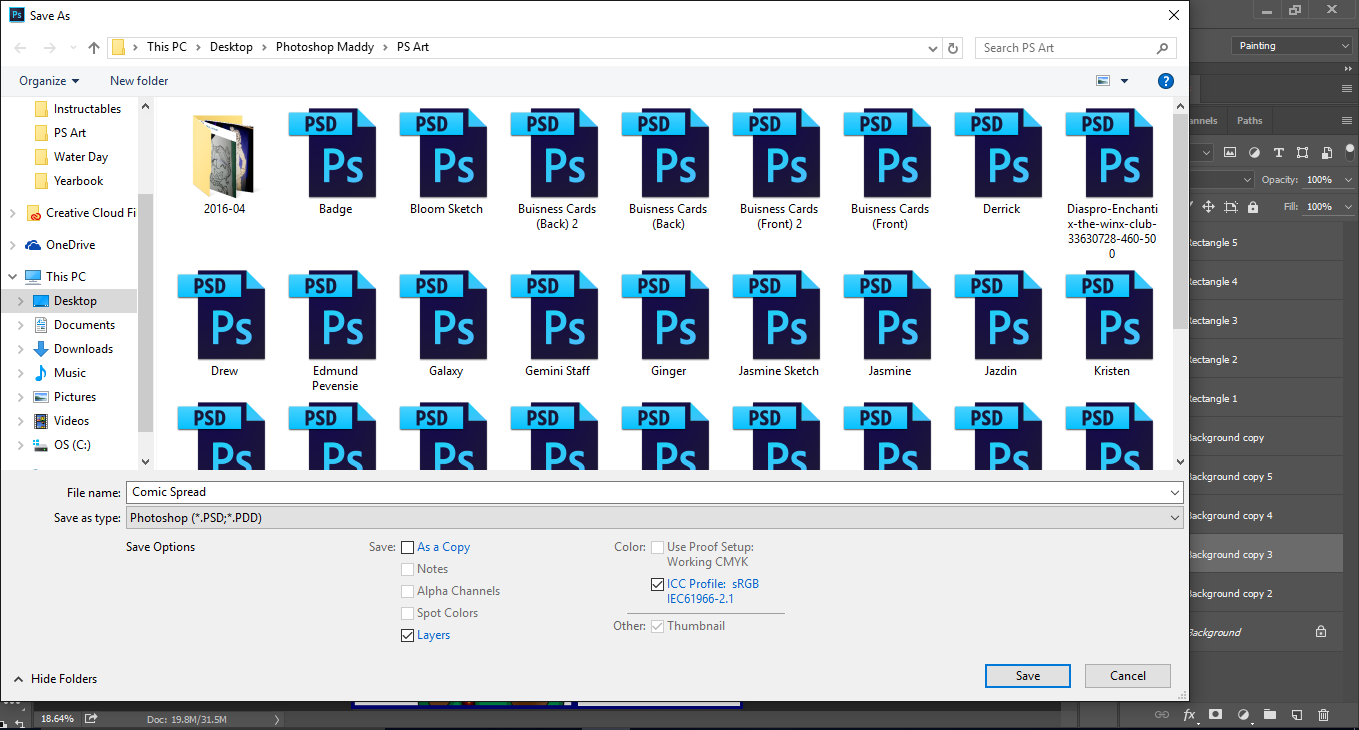1359x730 pixels.
Task: Uncheck the Layers checkbox
Action: point(407,635)
